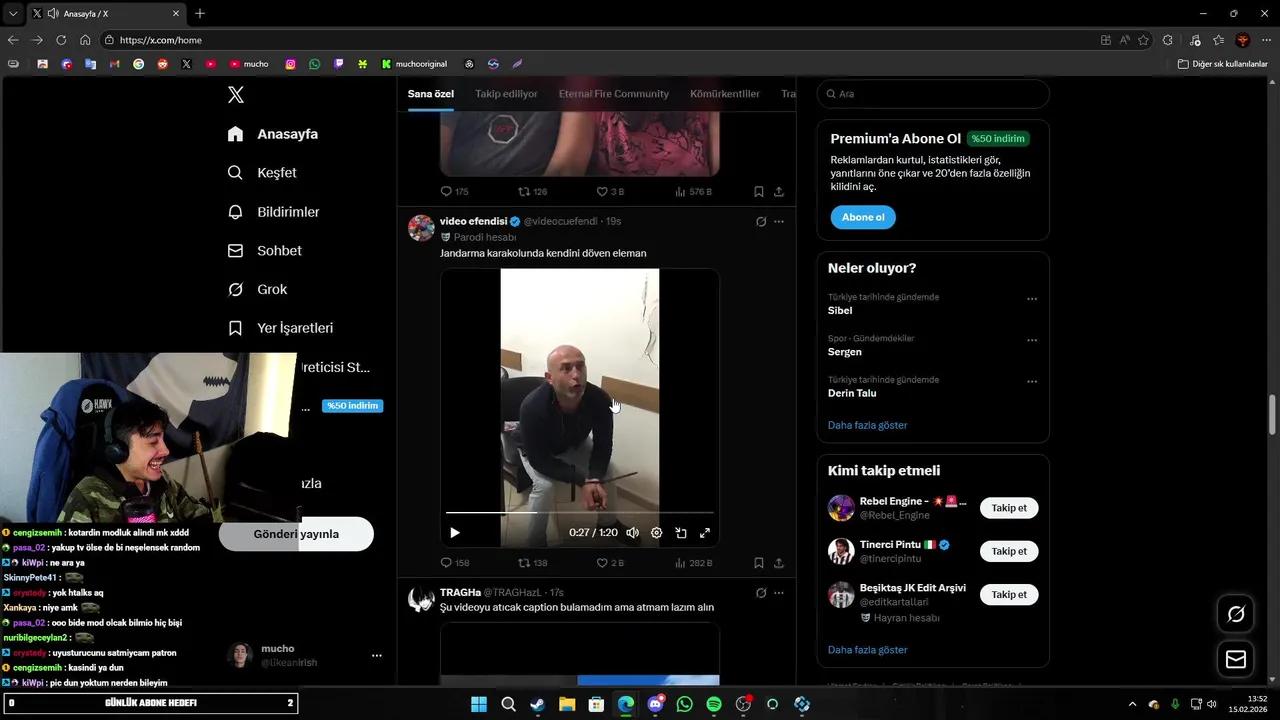Screen dimensions: 1280x720
Task: Click the Ara search field
Action: [933, 94]
